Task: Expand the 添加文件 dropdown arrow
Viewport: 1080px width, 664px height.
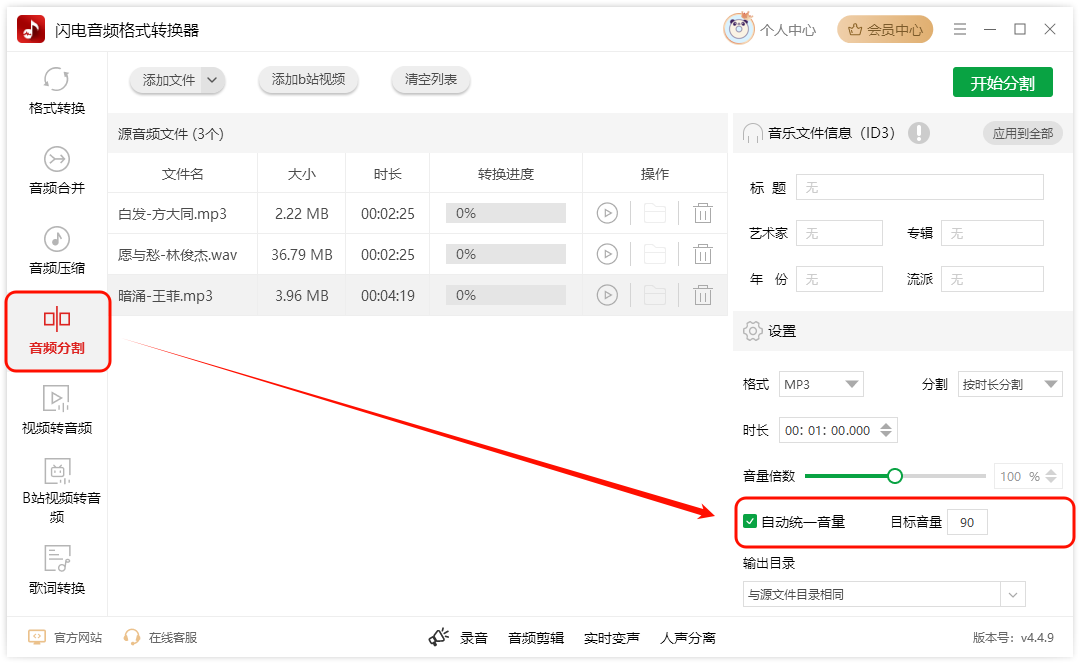Action: tap(212, 80)
